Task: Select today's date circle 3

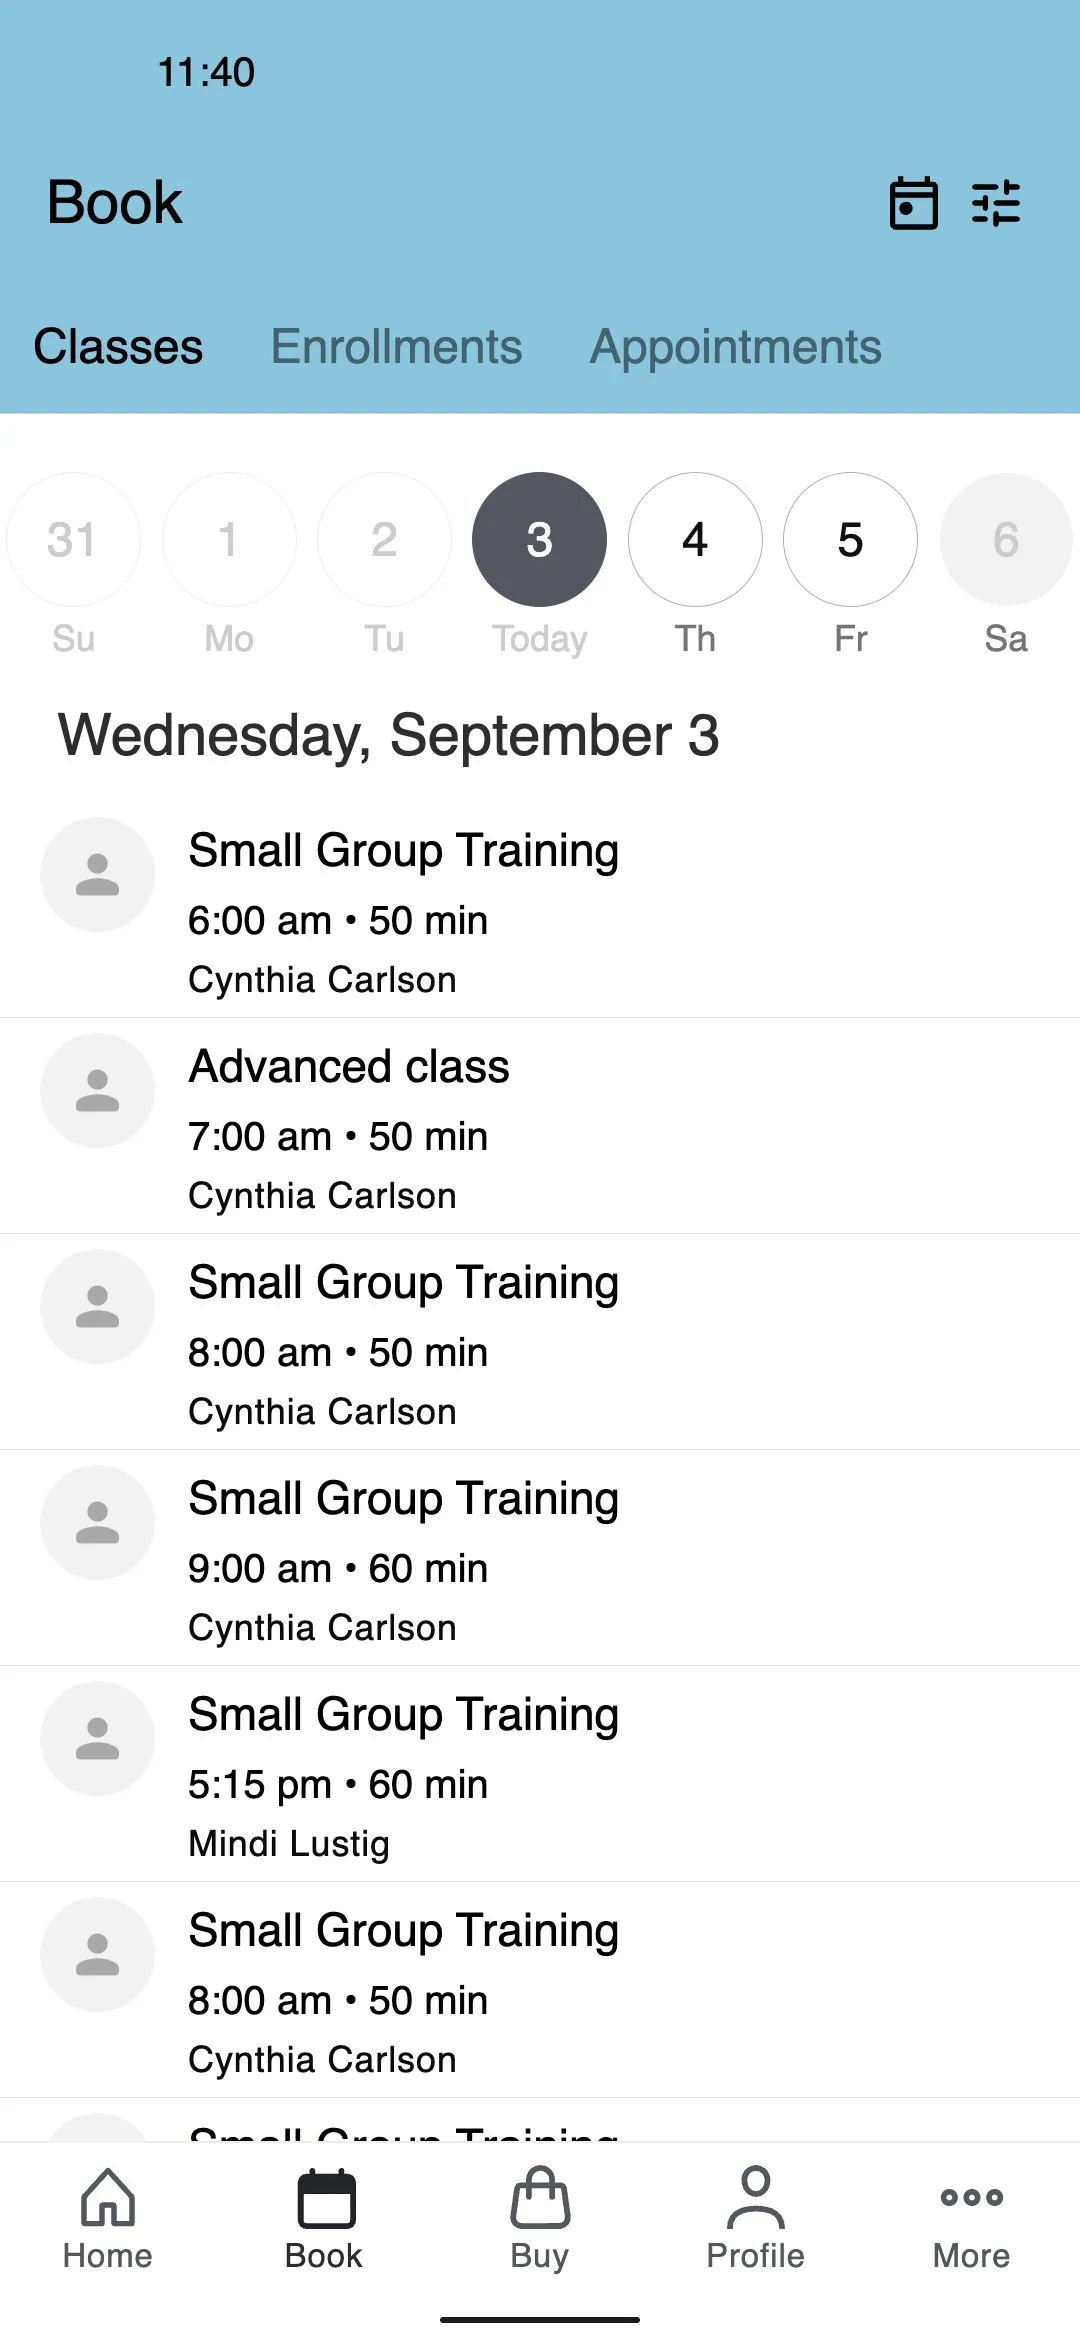Action: pos(539,540)
